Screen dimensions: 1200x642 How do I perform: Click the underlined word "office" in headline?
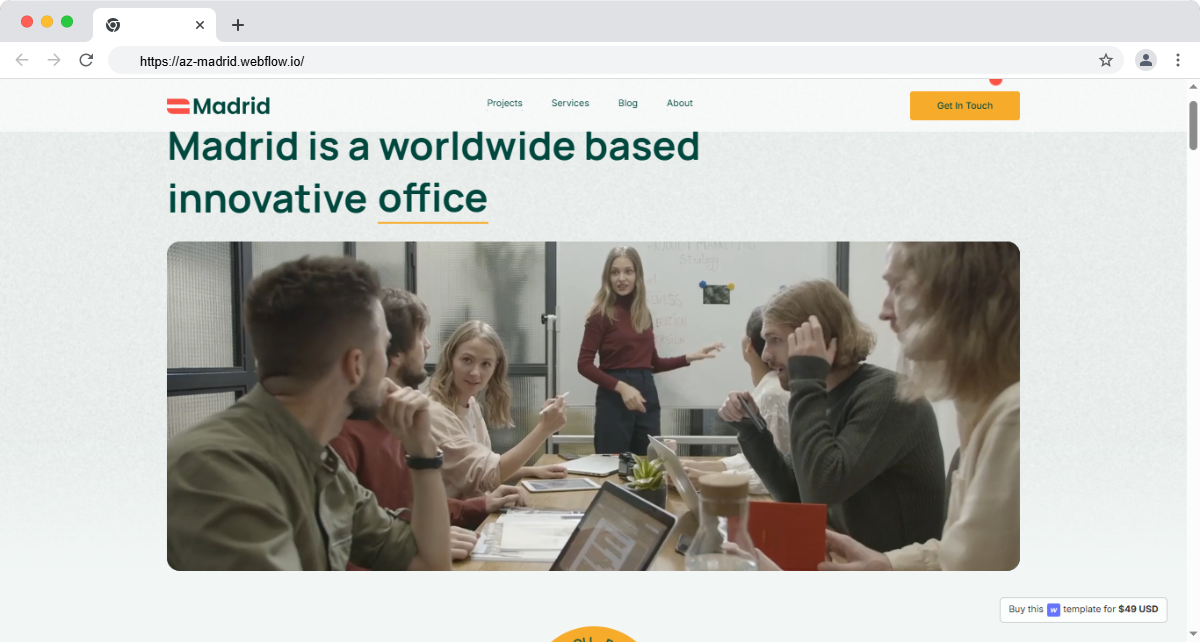tap(433, 198)
